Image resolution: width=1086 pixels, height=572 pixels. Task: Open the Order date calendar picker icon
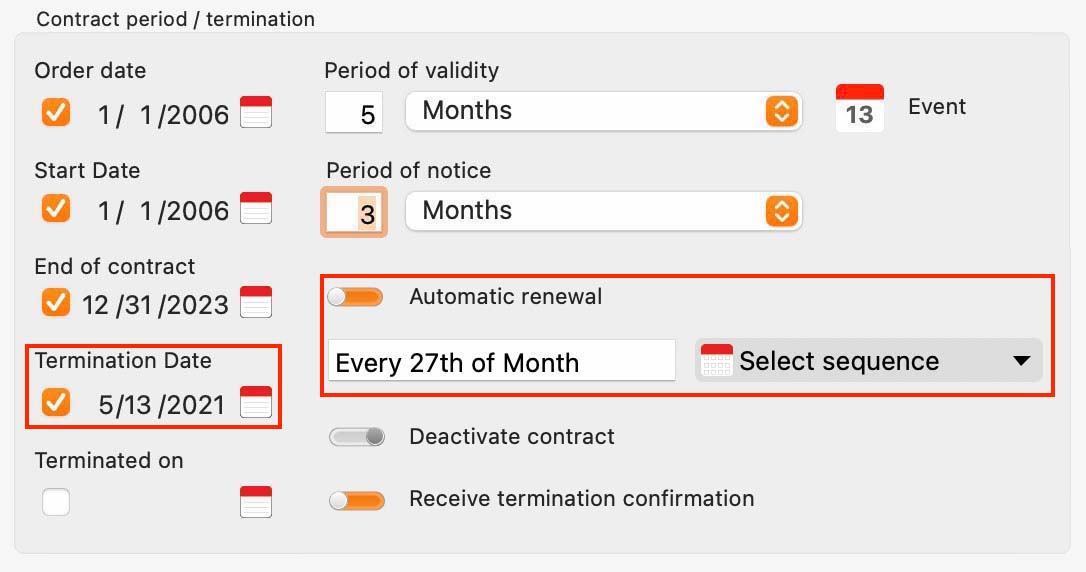[x=256, y=112]
